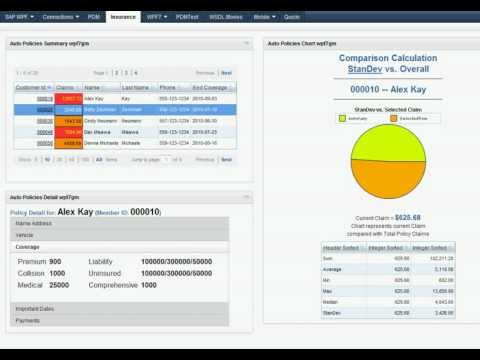Viewport: 480px width, 360px height.
Task: Select the StanDev row in stats table
Action: [x=388, y=313]
